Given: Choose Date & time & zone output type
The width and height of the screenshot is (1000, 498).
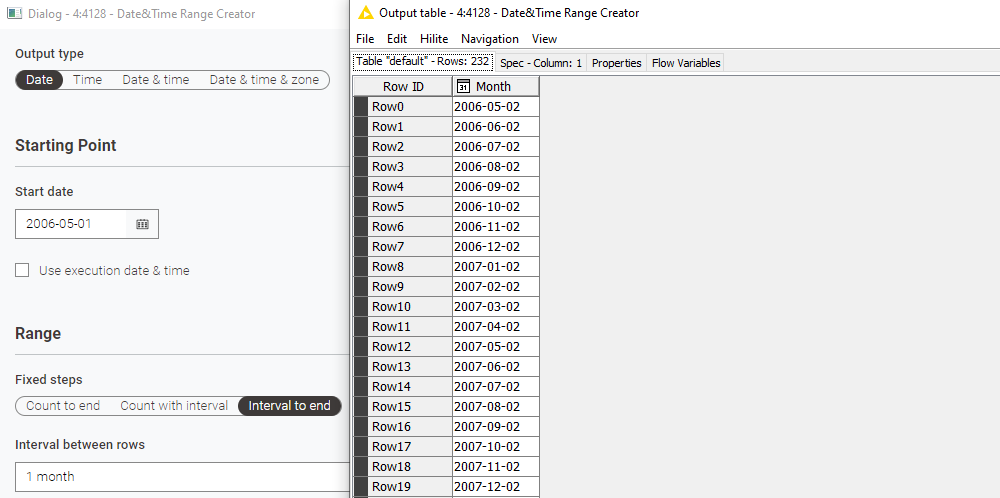Looking at the screenshot, I should pyautogui.click(x=264, y=80).
